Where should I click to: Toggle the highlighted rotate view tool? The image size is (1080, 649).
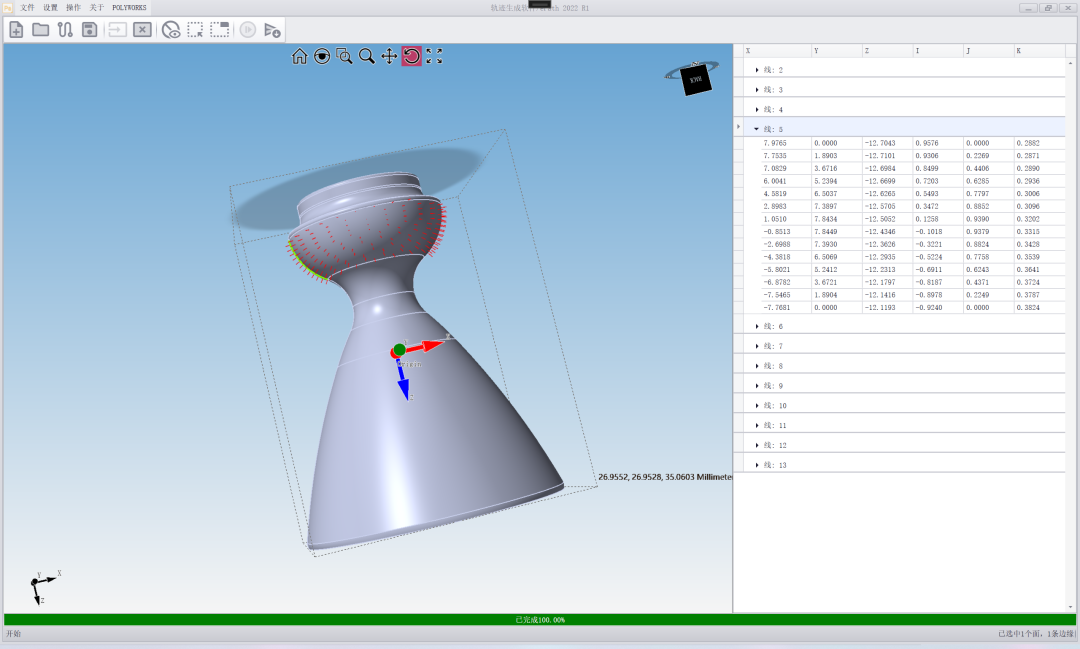tap(411, 57)
